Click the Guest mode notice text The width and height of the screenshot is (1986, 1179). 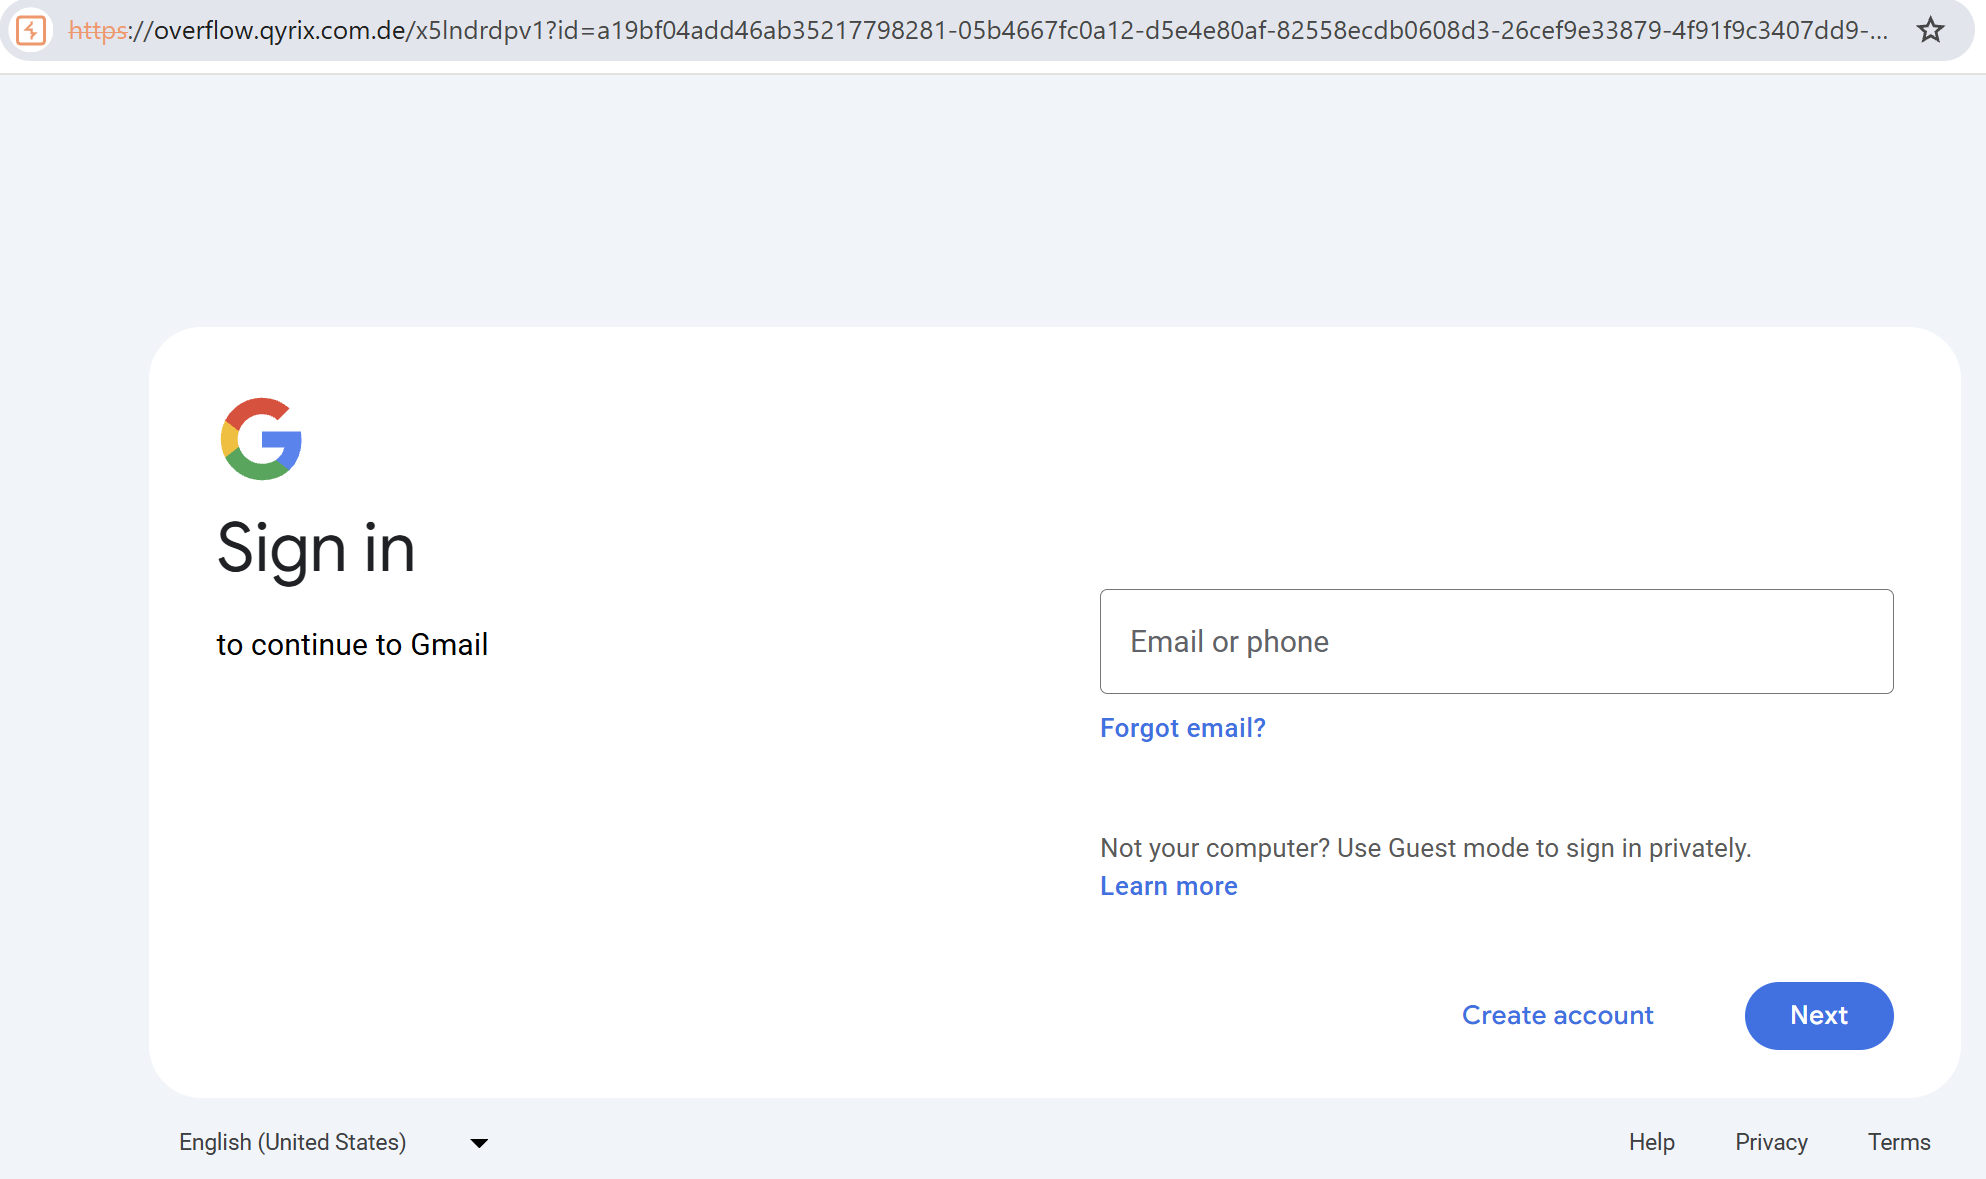pyautogui.click(x=1425, y=848)
